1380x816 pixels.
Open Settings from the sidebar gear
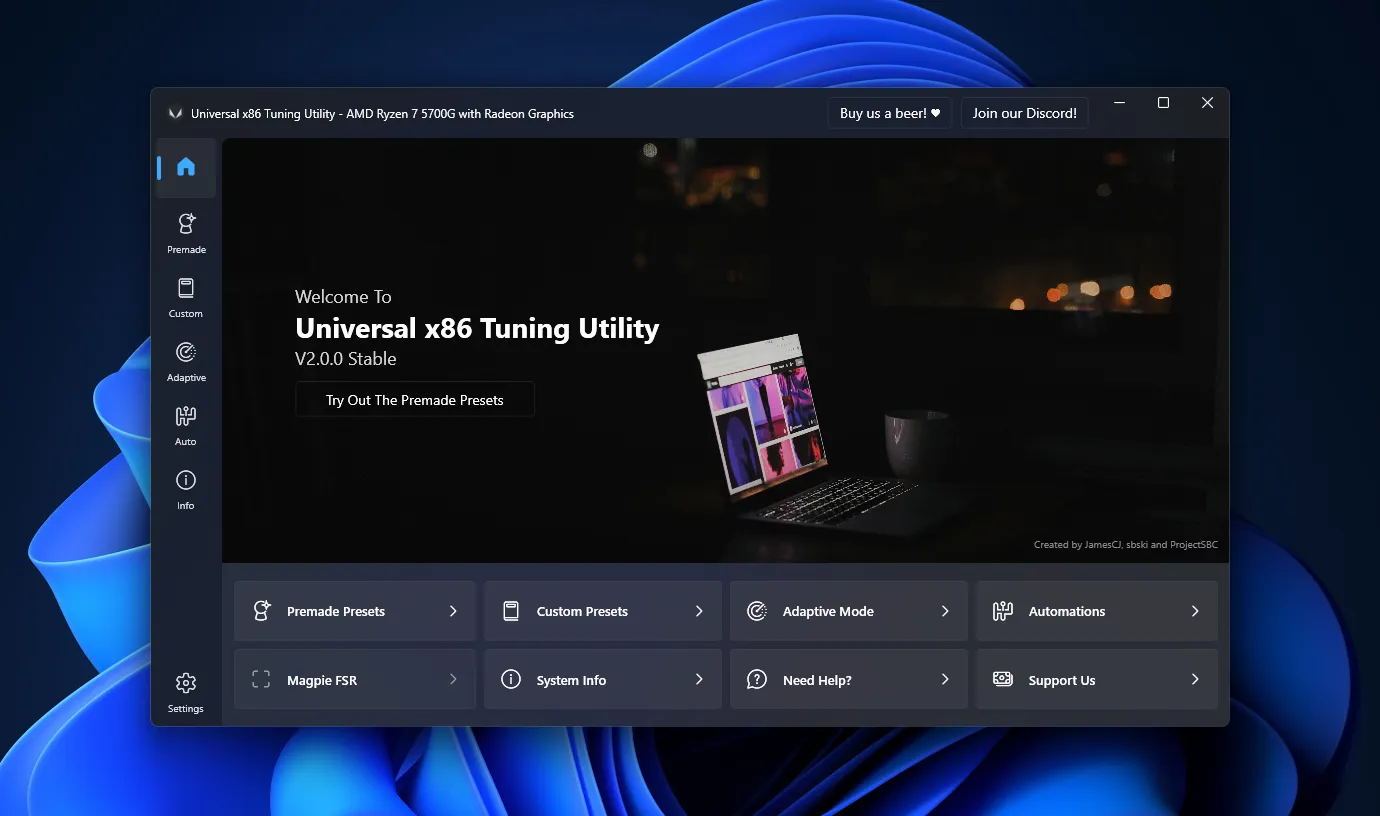pos(186,692)
